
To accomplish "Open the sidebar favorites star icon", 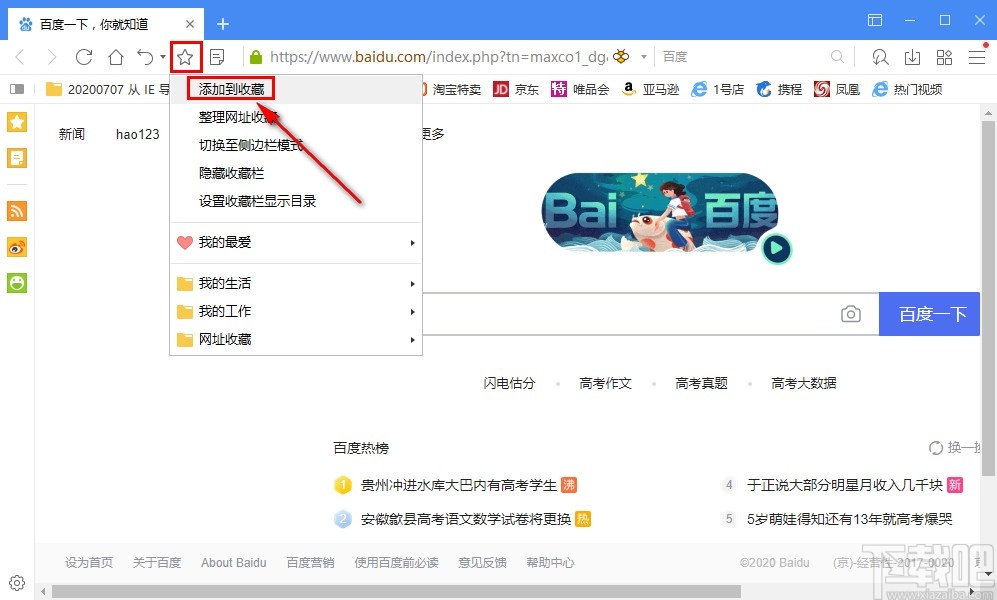I will 17,122.
